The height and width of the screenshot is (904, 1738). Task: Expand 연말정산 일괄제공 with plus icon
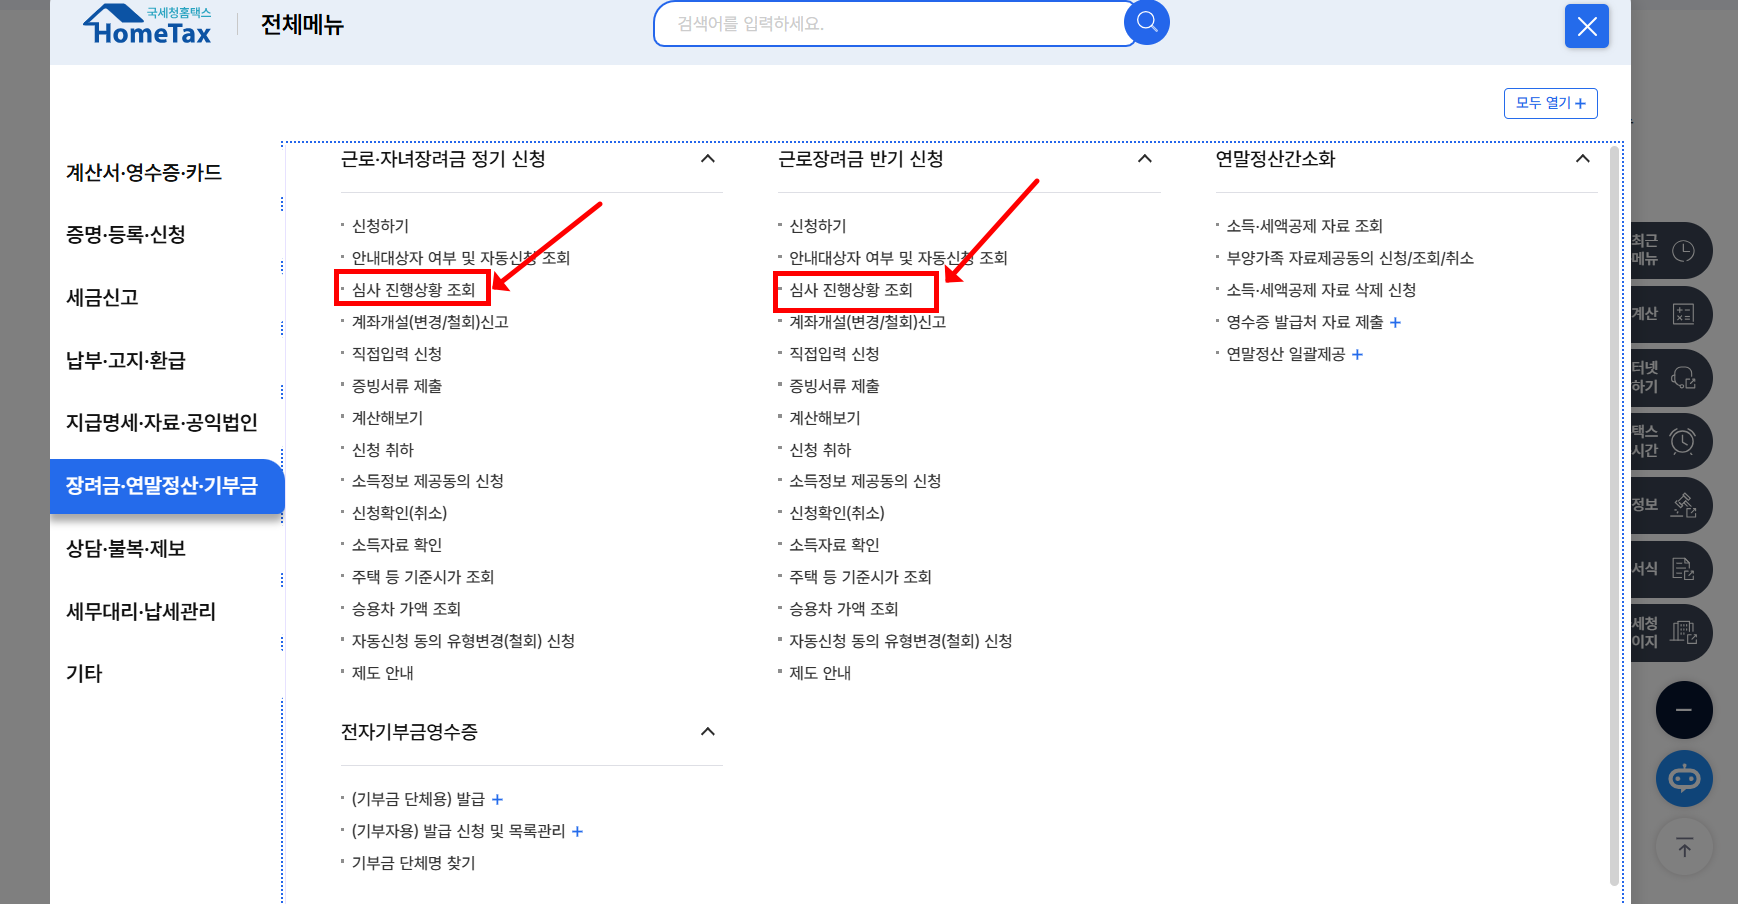click(1357, 354)
